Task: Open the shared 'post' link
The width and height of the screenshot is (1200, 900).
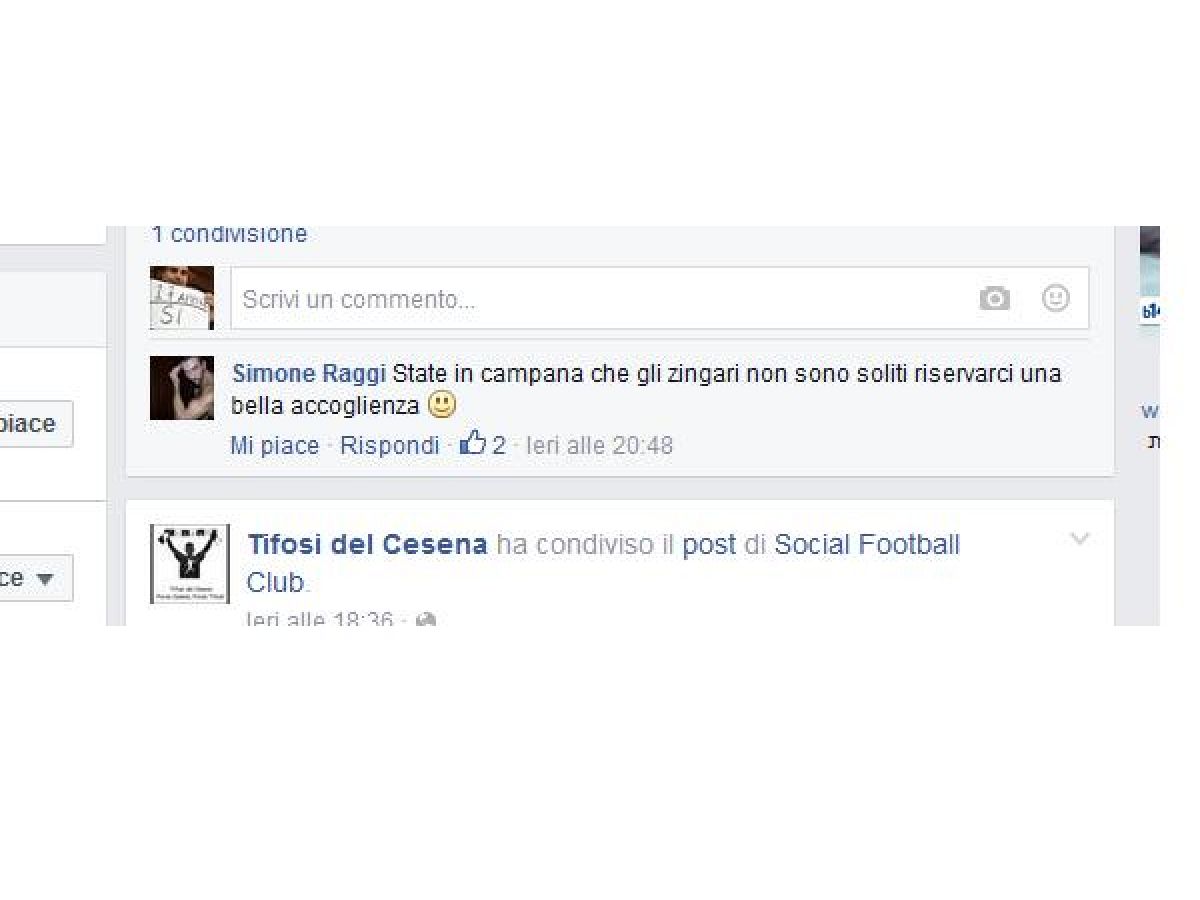Action: point(708,546)
